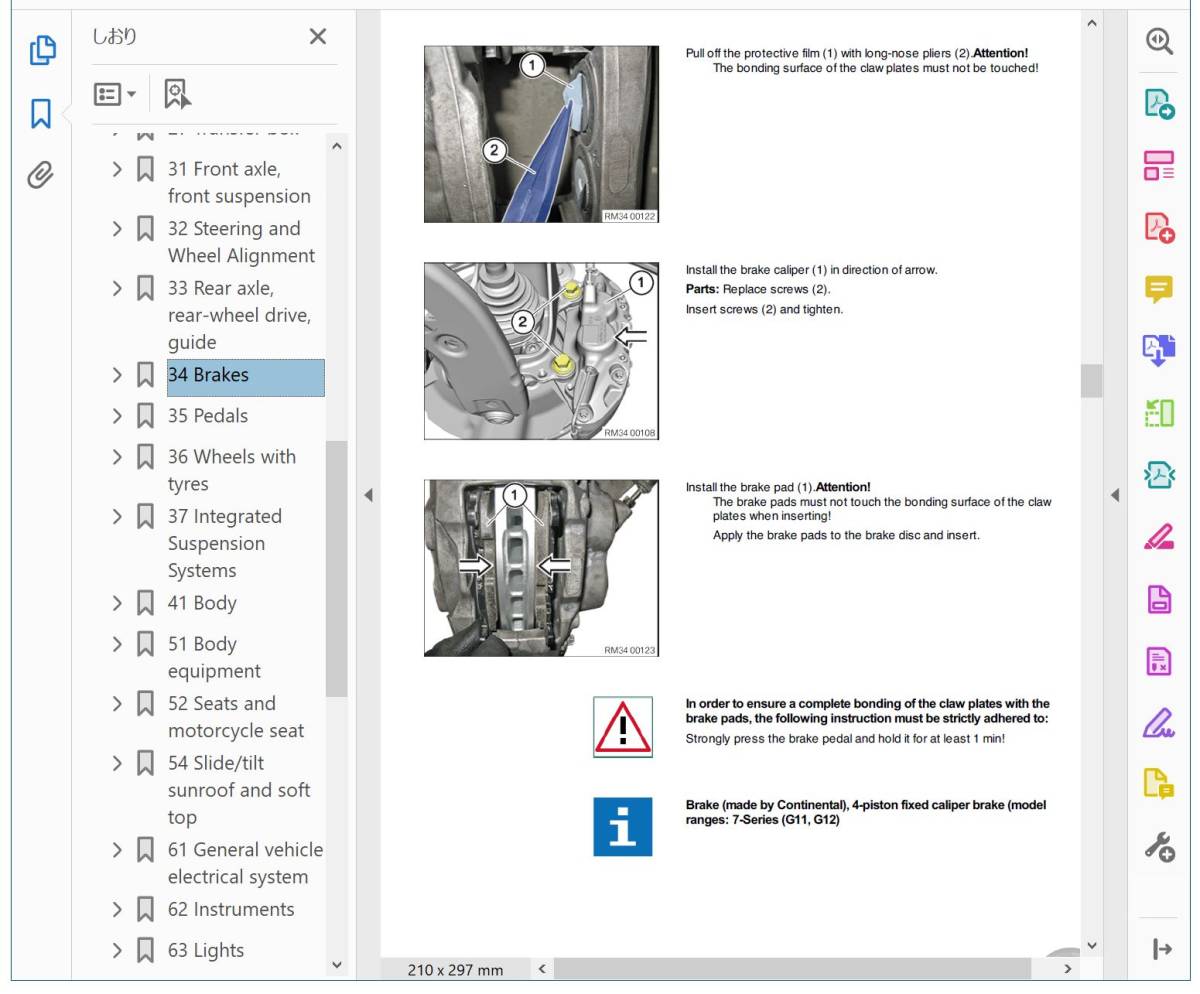Open the Organize Pages tool
Image resolution: width=1200 pixels, height=994 pixels.
(1159, 165)
